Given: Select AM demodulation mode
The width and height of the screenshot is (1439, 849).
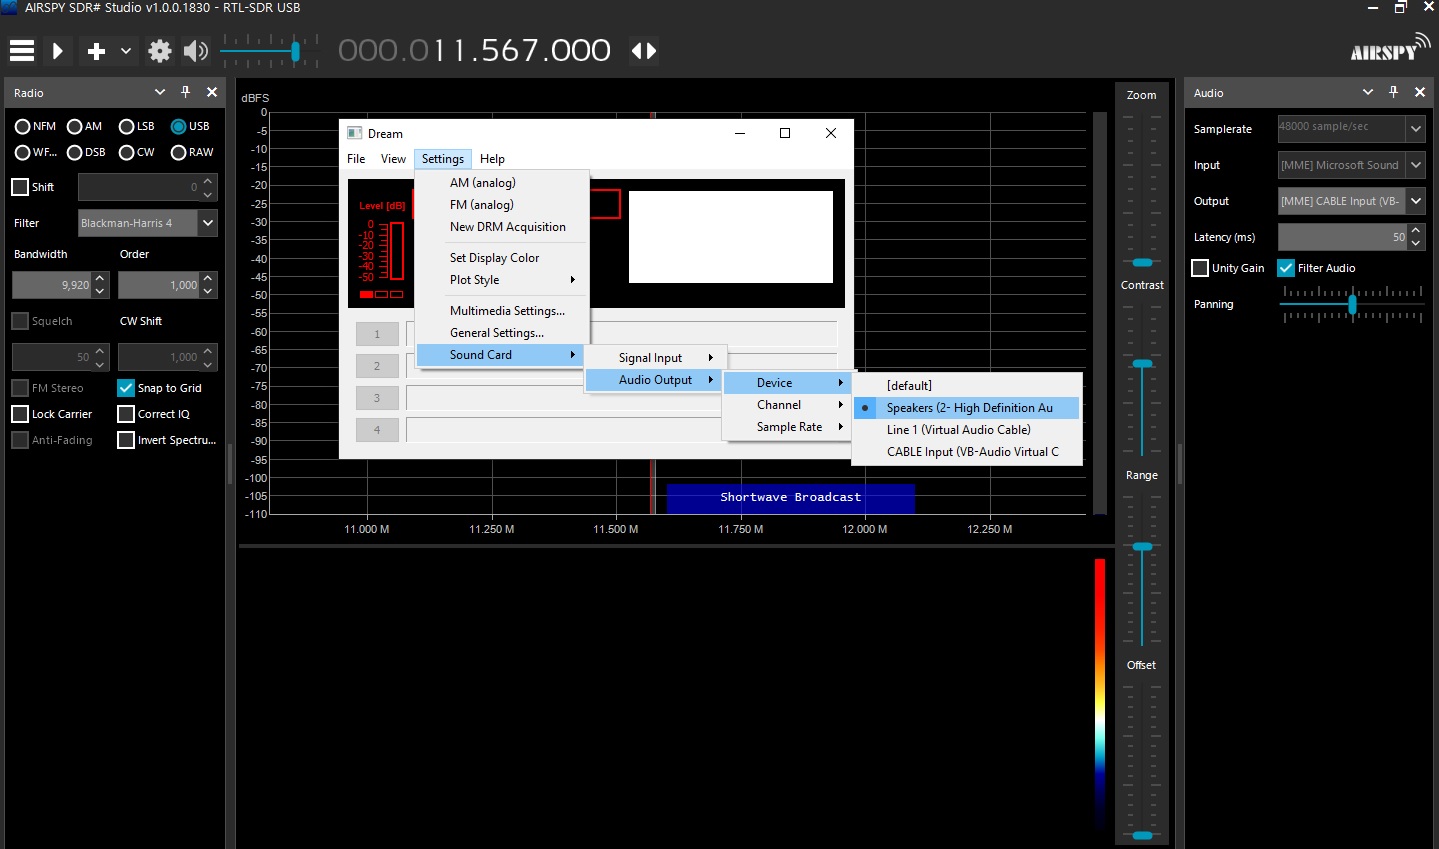Looking at the screenshot, I should tap(85, 126).
